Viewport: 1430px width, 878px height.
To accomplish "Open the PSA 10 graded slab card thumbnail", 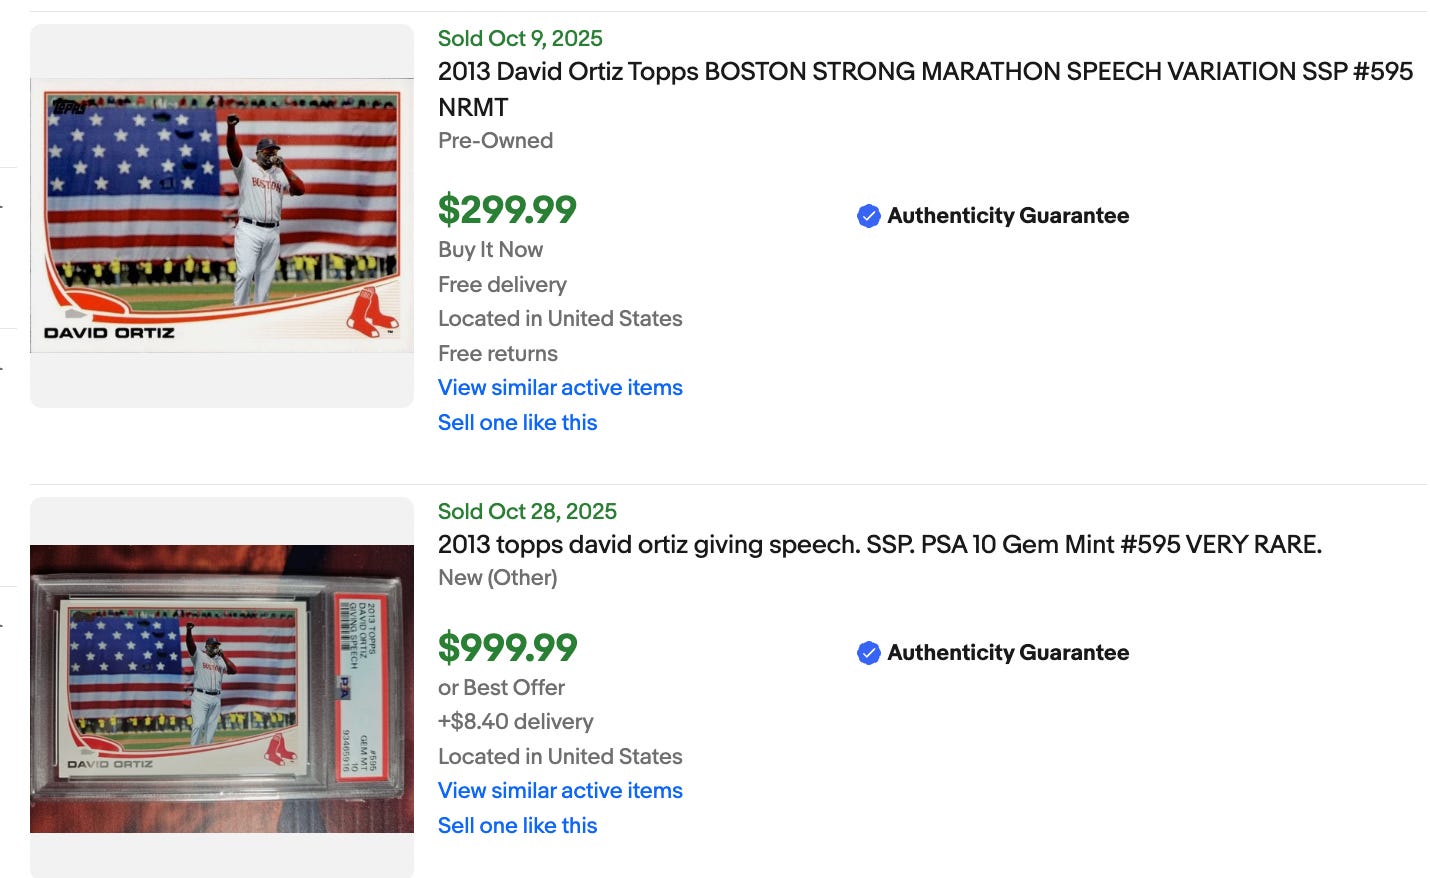I will pos(222,688).
